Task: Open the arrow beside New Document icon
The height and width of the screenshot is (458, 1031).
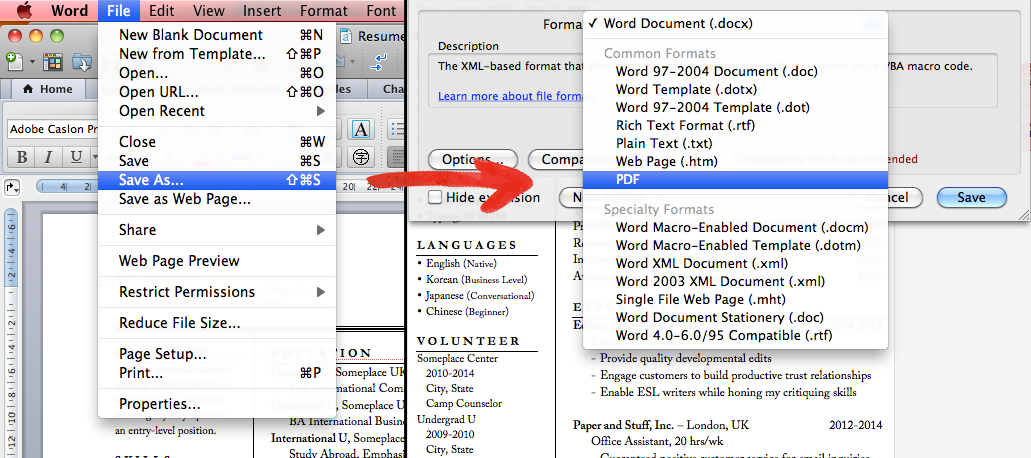Action: coord(32,63)
